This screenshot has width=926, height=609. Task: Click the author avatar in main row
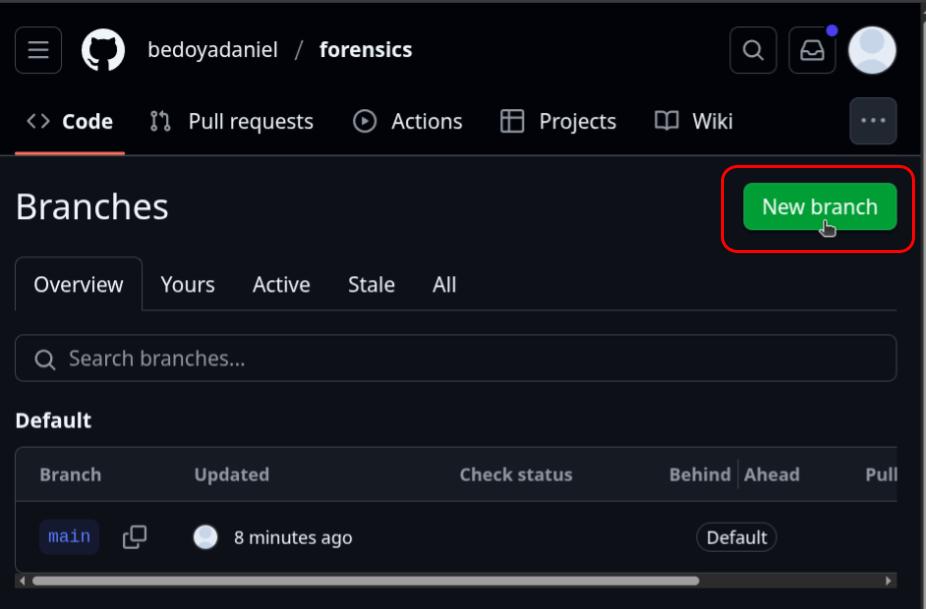(x=205, y=537)
